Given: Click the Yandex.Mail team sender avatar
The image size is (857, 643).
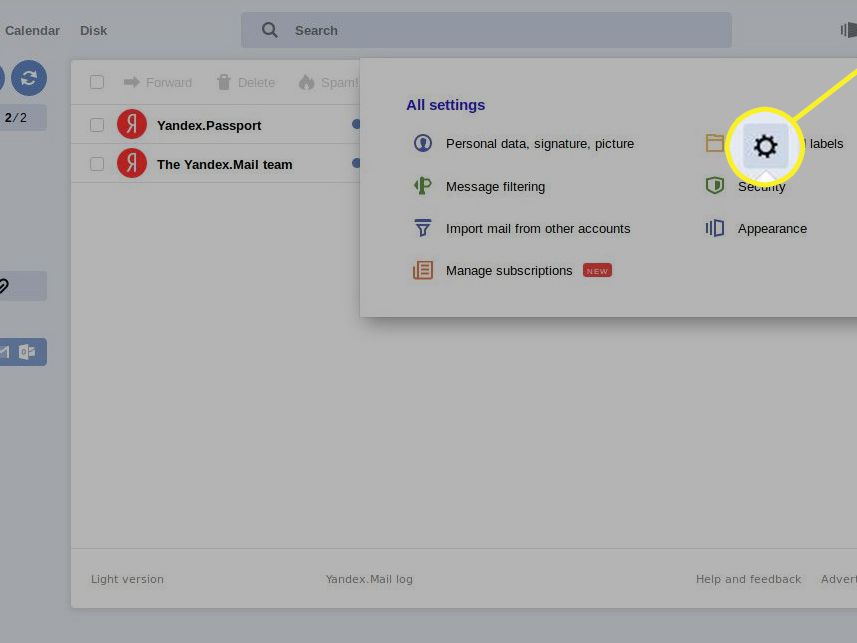Looking at the screenshot, I should pyautogui.click(x=132, y=163).
